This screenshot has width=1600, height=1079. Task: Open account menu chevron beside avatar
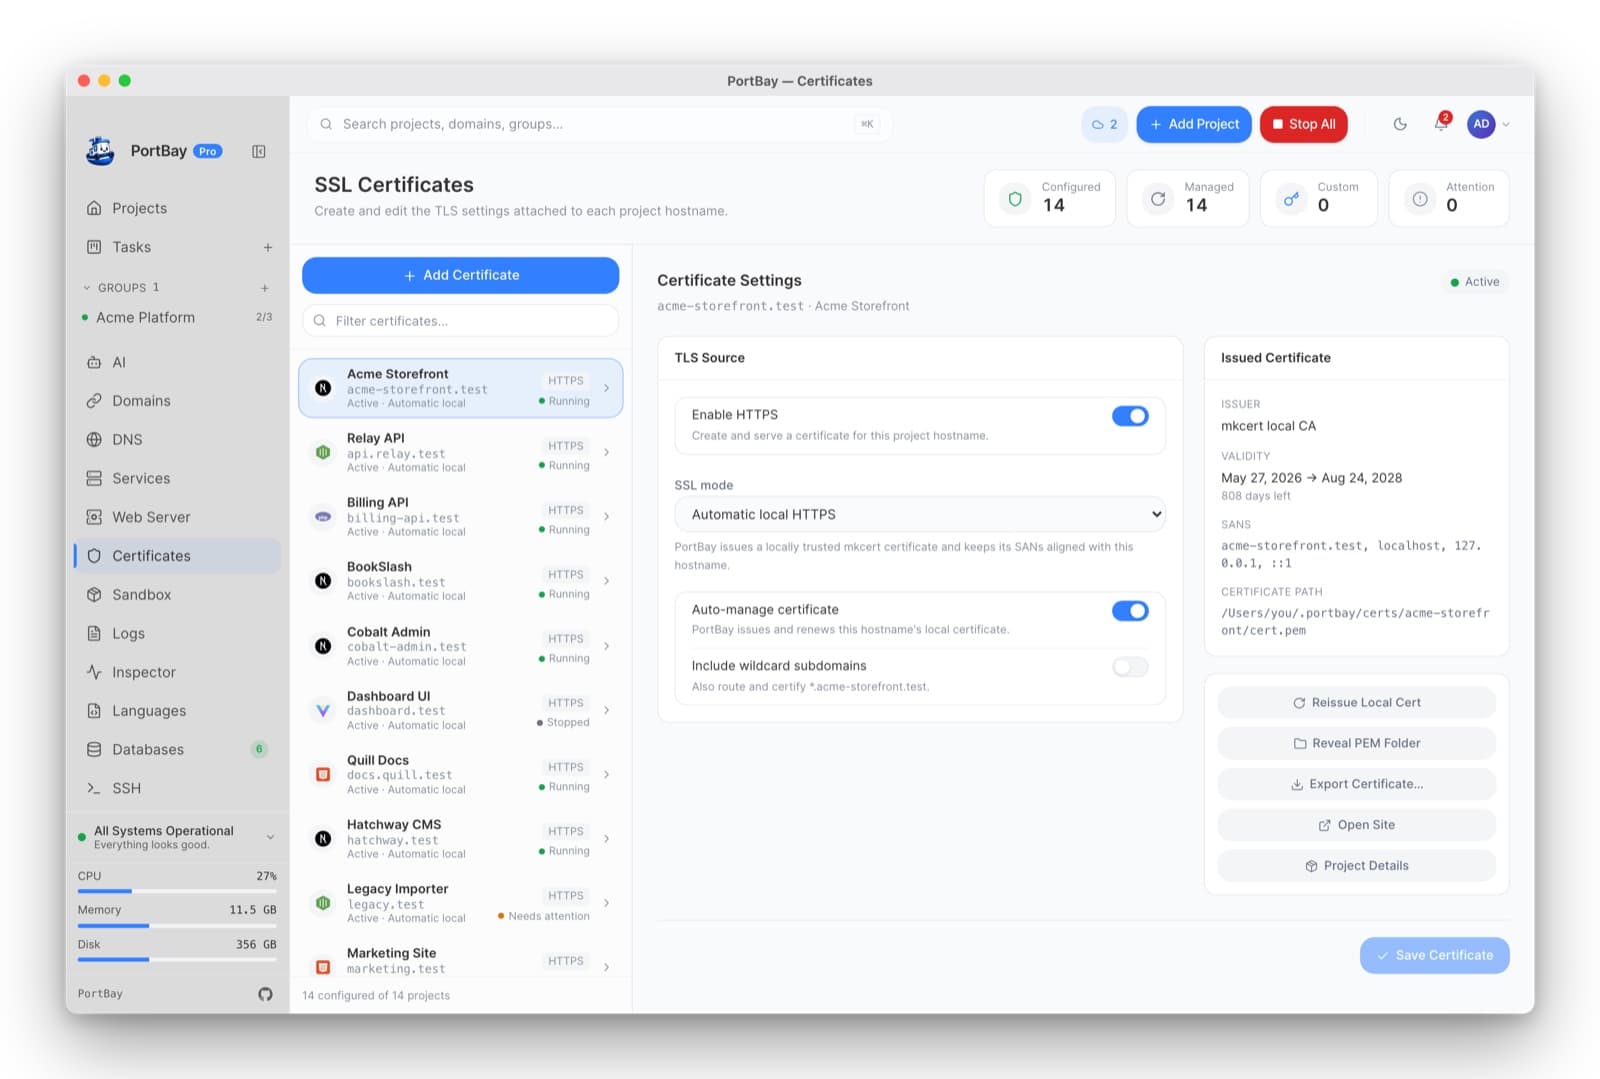tap(1505, 124)
